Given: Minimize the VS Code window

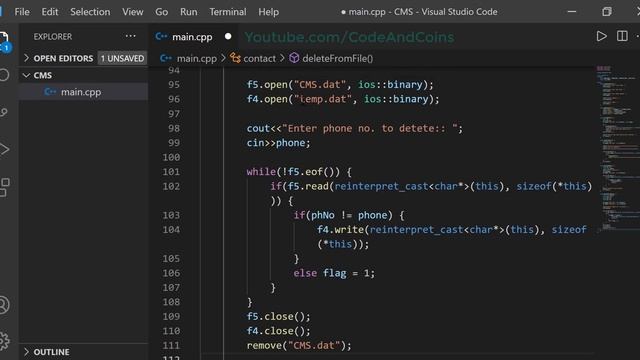Looking at the screenshot, I should click(572, 12).
